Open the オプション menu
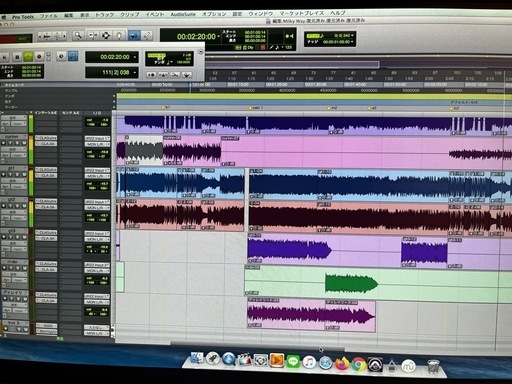The image size is (512, 384). point(214,14)
